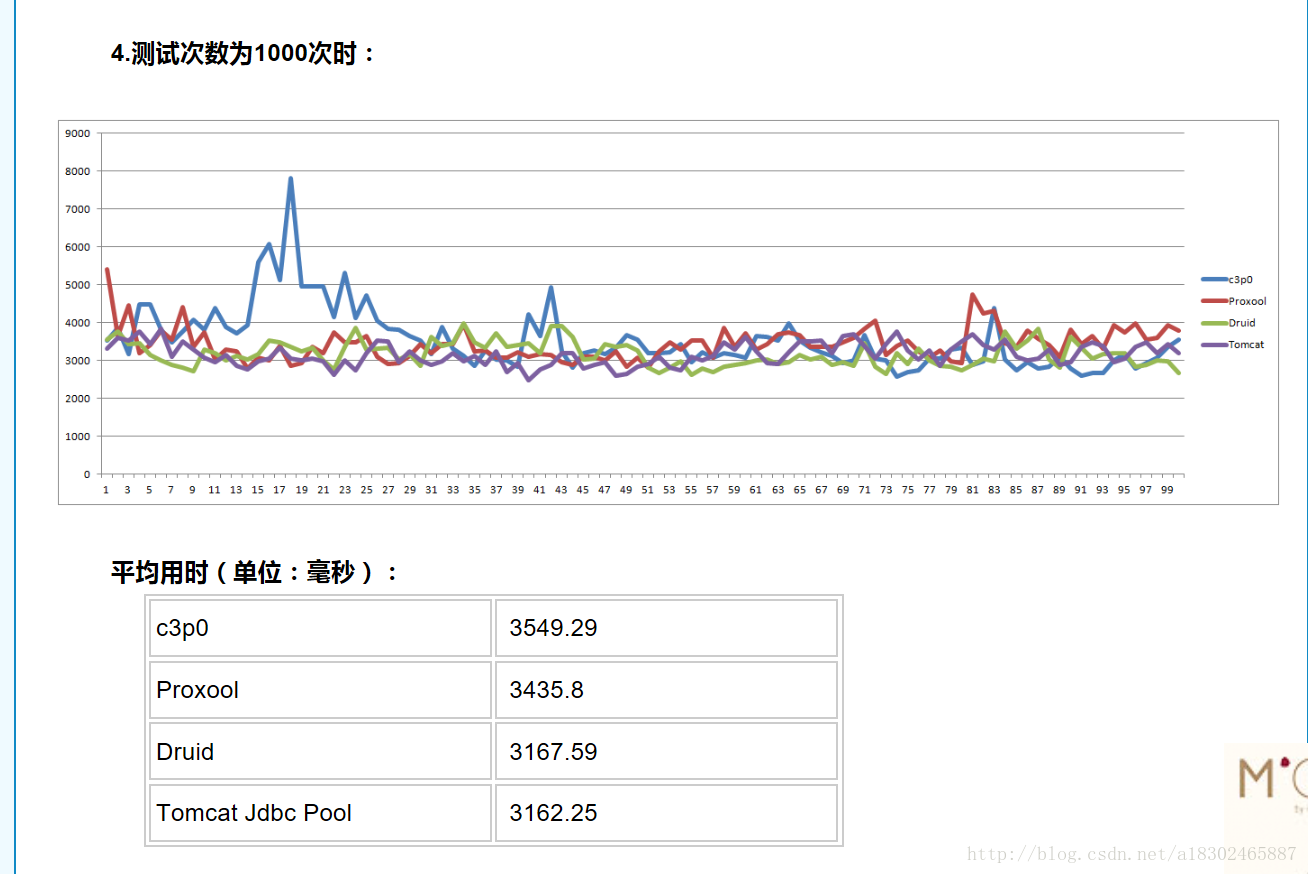
Task: Select the value 3549.29 cell
Action: point(666,628)
